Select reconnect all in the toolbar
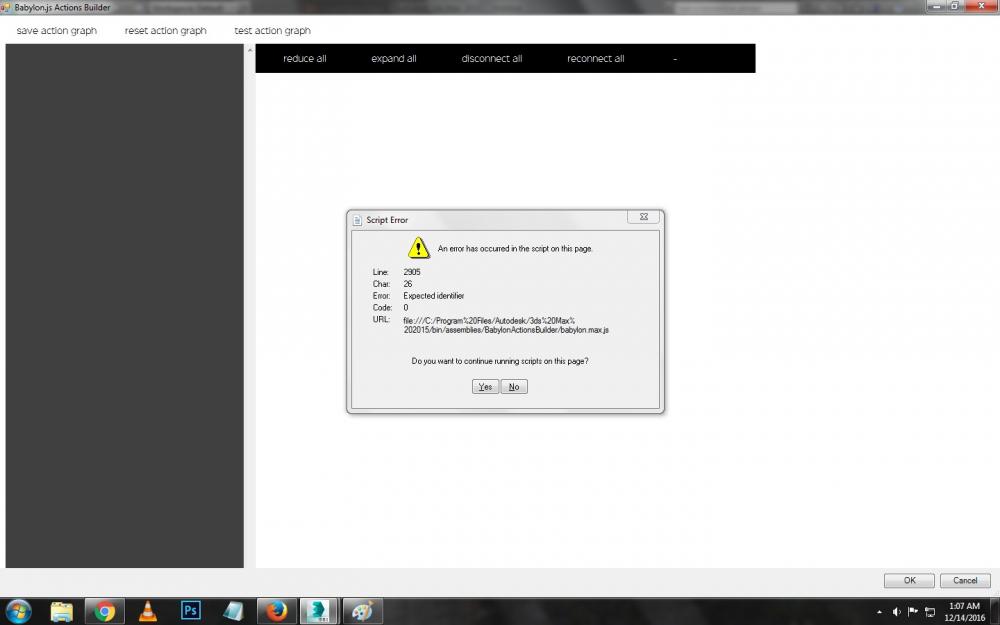1000x625 pixels. click(x=596, y=59)
